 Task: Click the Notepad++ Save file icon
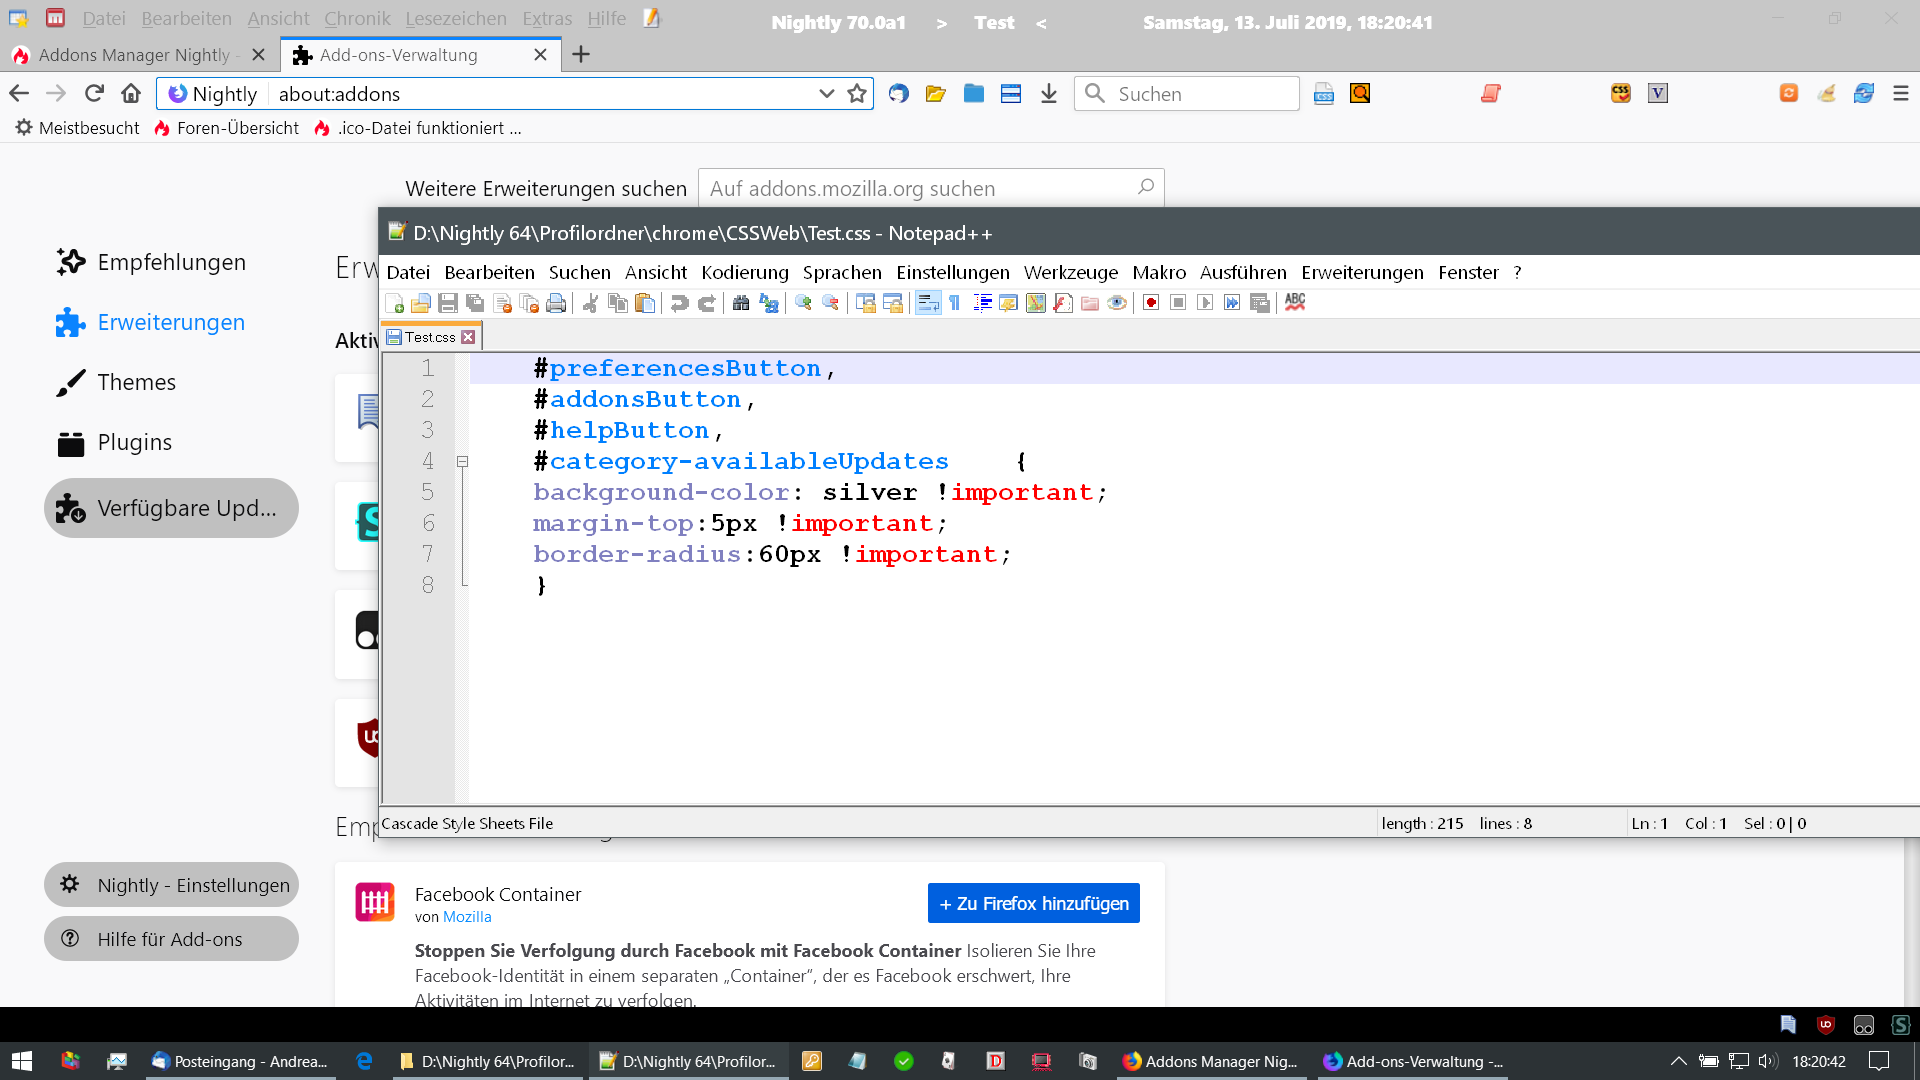[448, 303]
